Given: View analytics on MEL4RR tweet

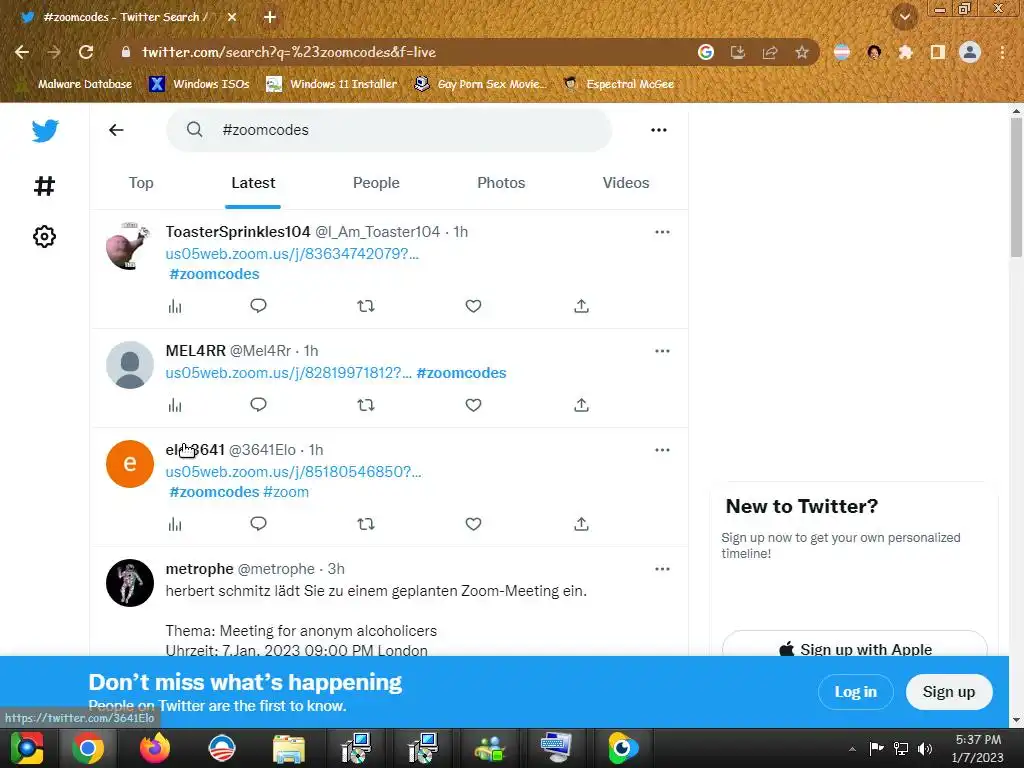Looking at the screenshot, I should [175, 406].
